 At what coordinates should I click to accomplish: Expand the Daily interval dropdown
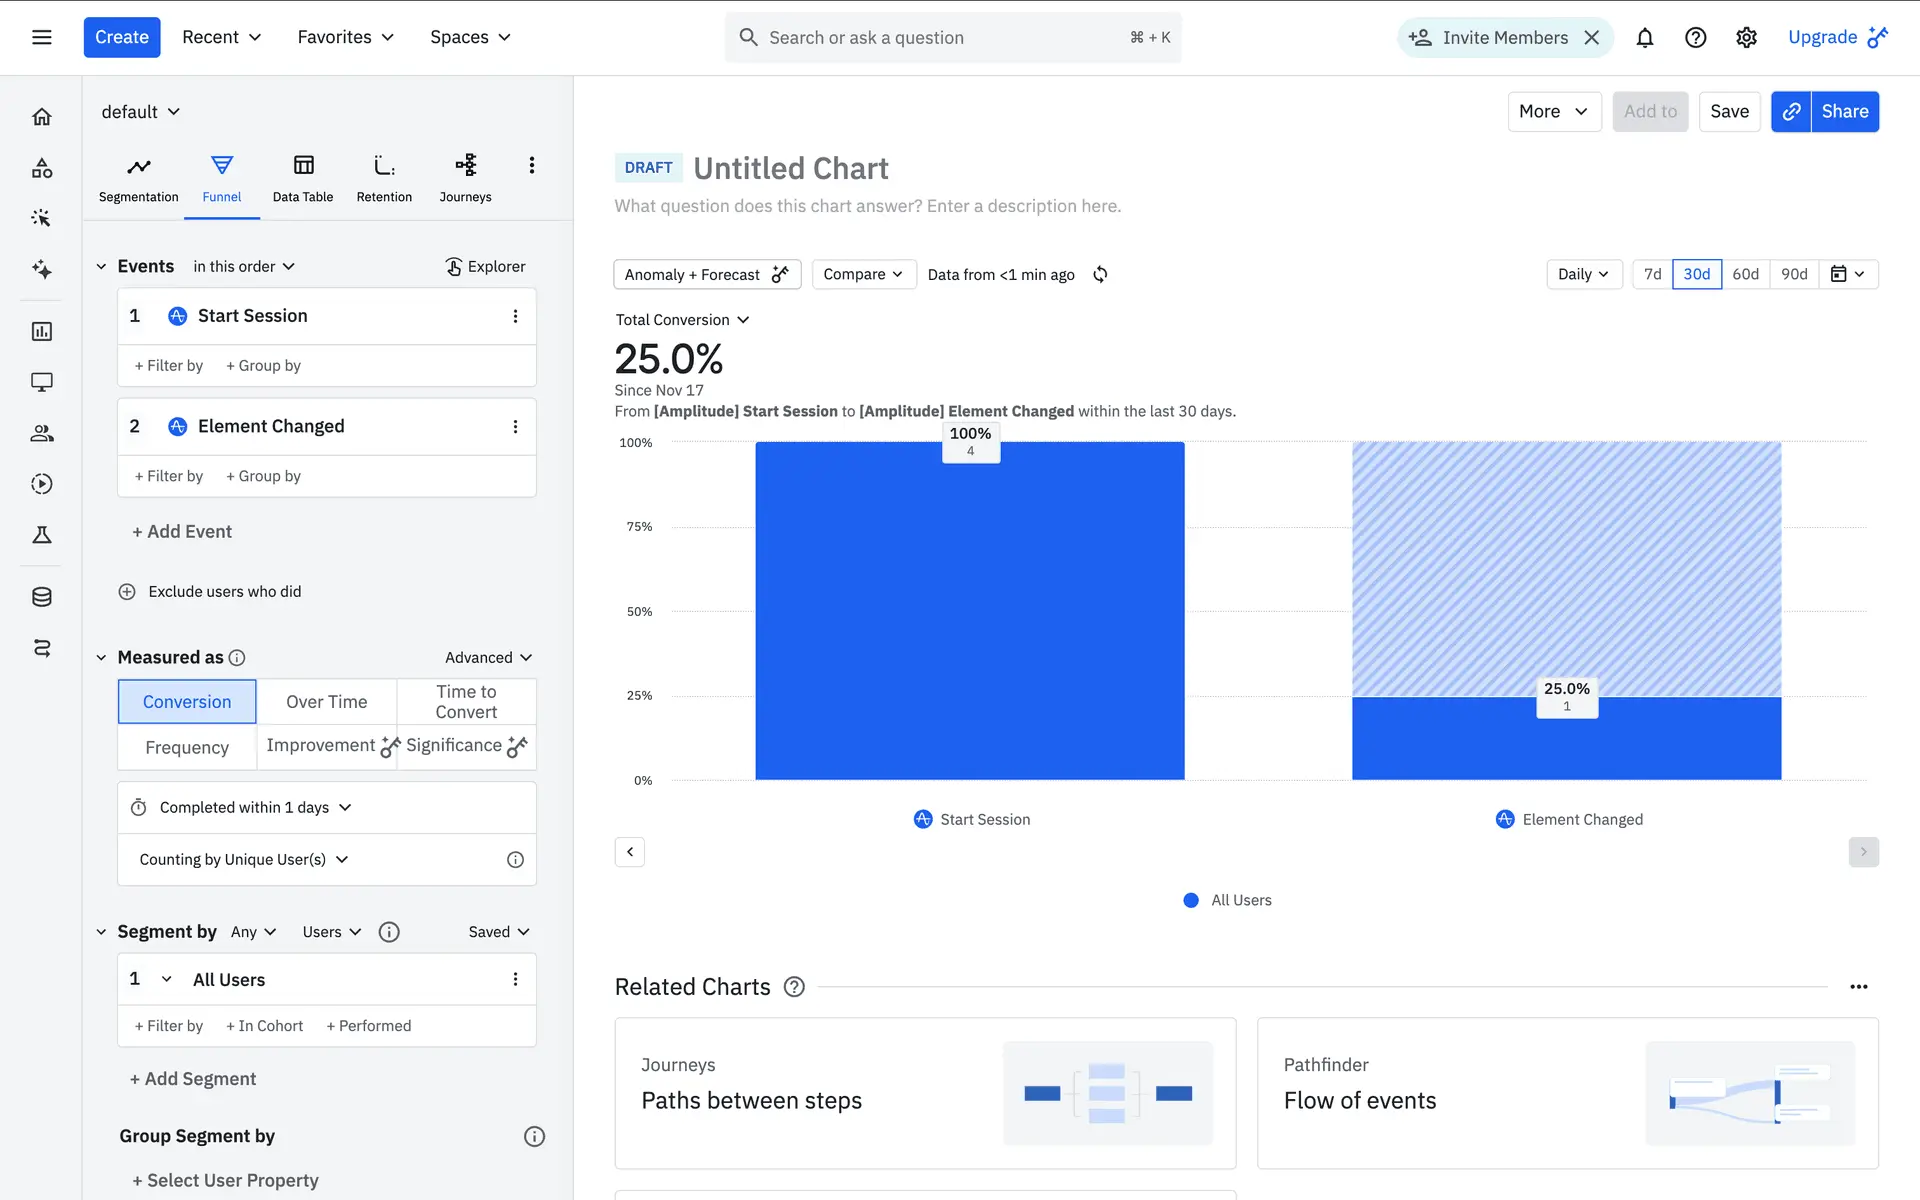[x=1583, y=274]
